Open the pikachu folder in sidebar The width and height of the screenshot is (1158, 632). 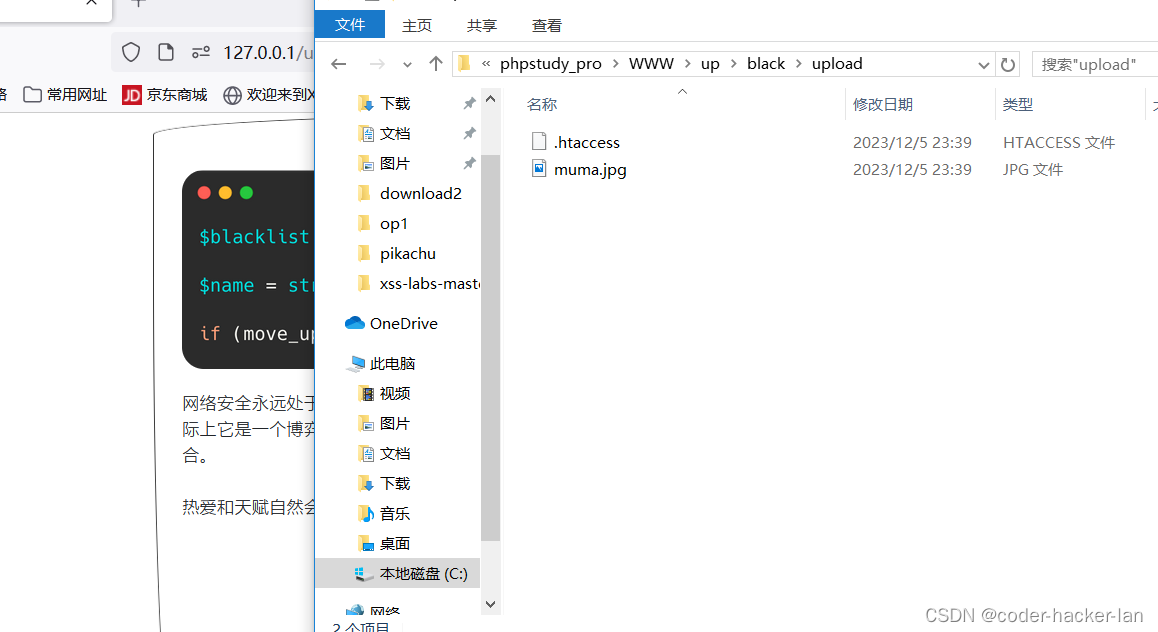point(407,253)
